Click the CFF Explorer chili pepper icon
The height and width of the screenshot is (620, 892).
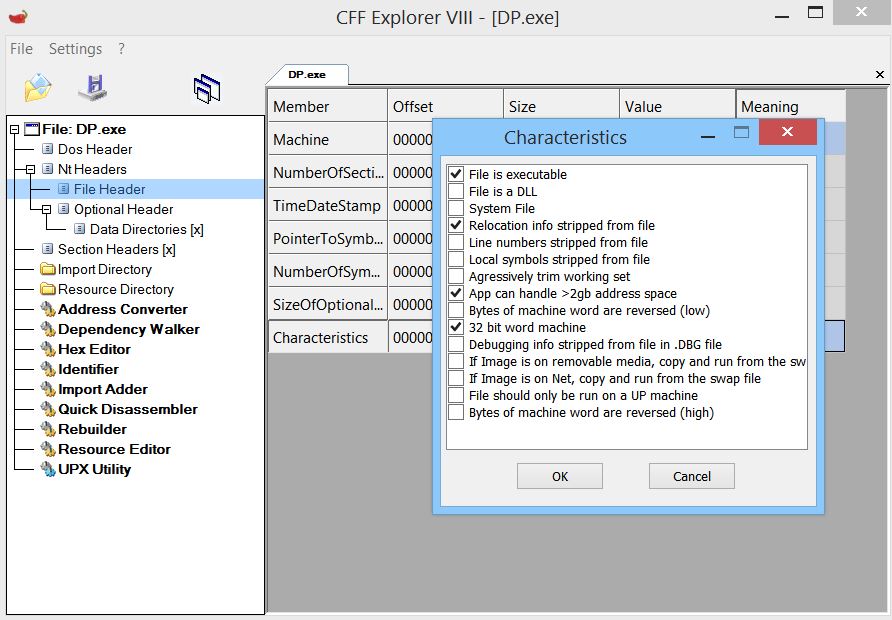pyautogui.click(x=19, y=16)
